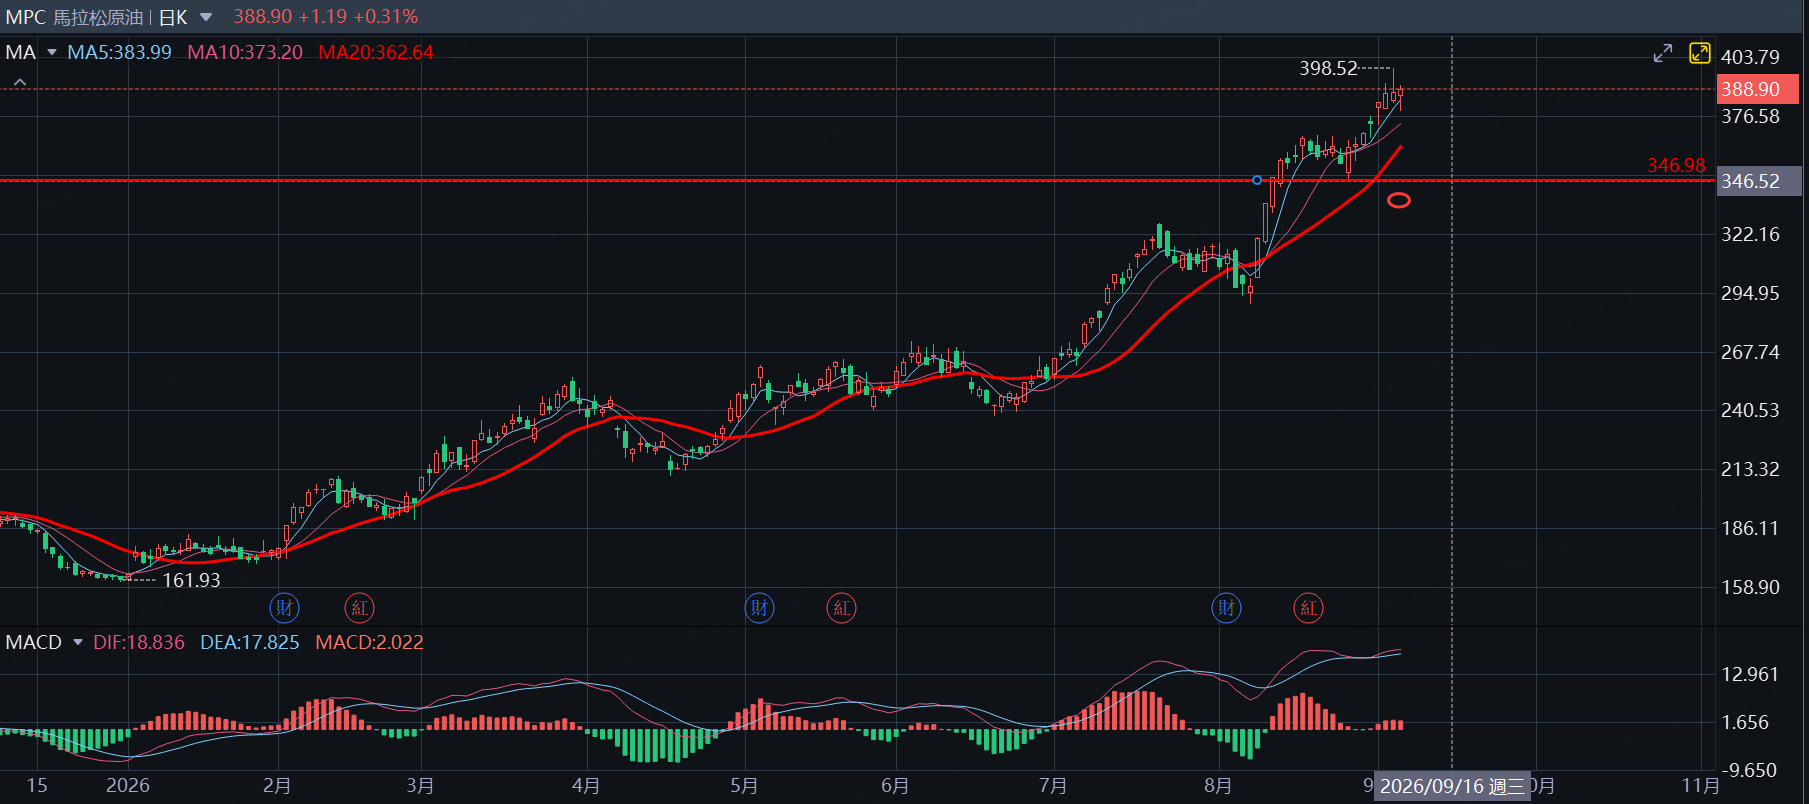Screen dimensions: 1809x804
Task: Click the yellow fullscreen square icon
Action: pyautogui.click(x=1700, y=53)
